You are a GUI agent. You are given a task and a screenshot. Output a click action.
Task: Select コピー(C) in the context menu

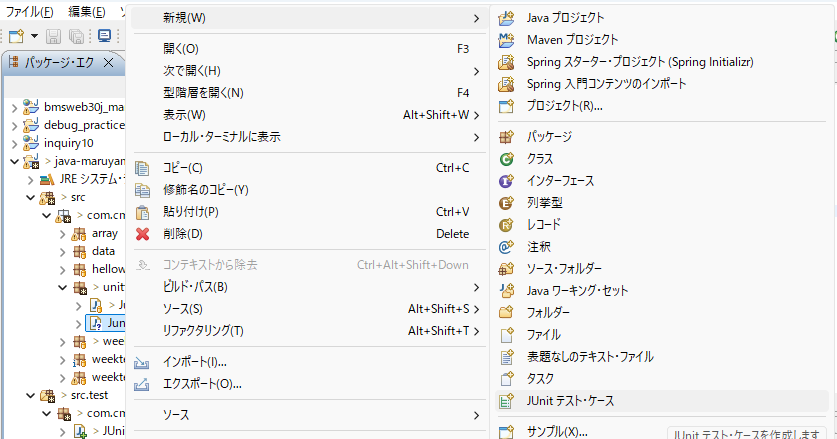[183, 168]
